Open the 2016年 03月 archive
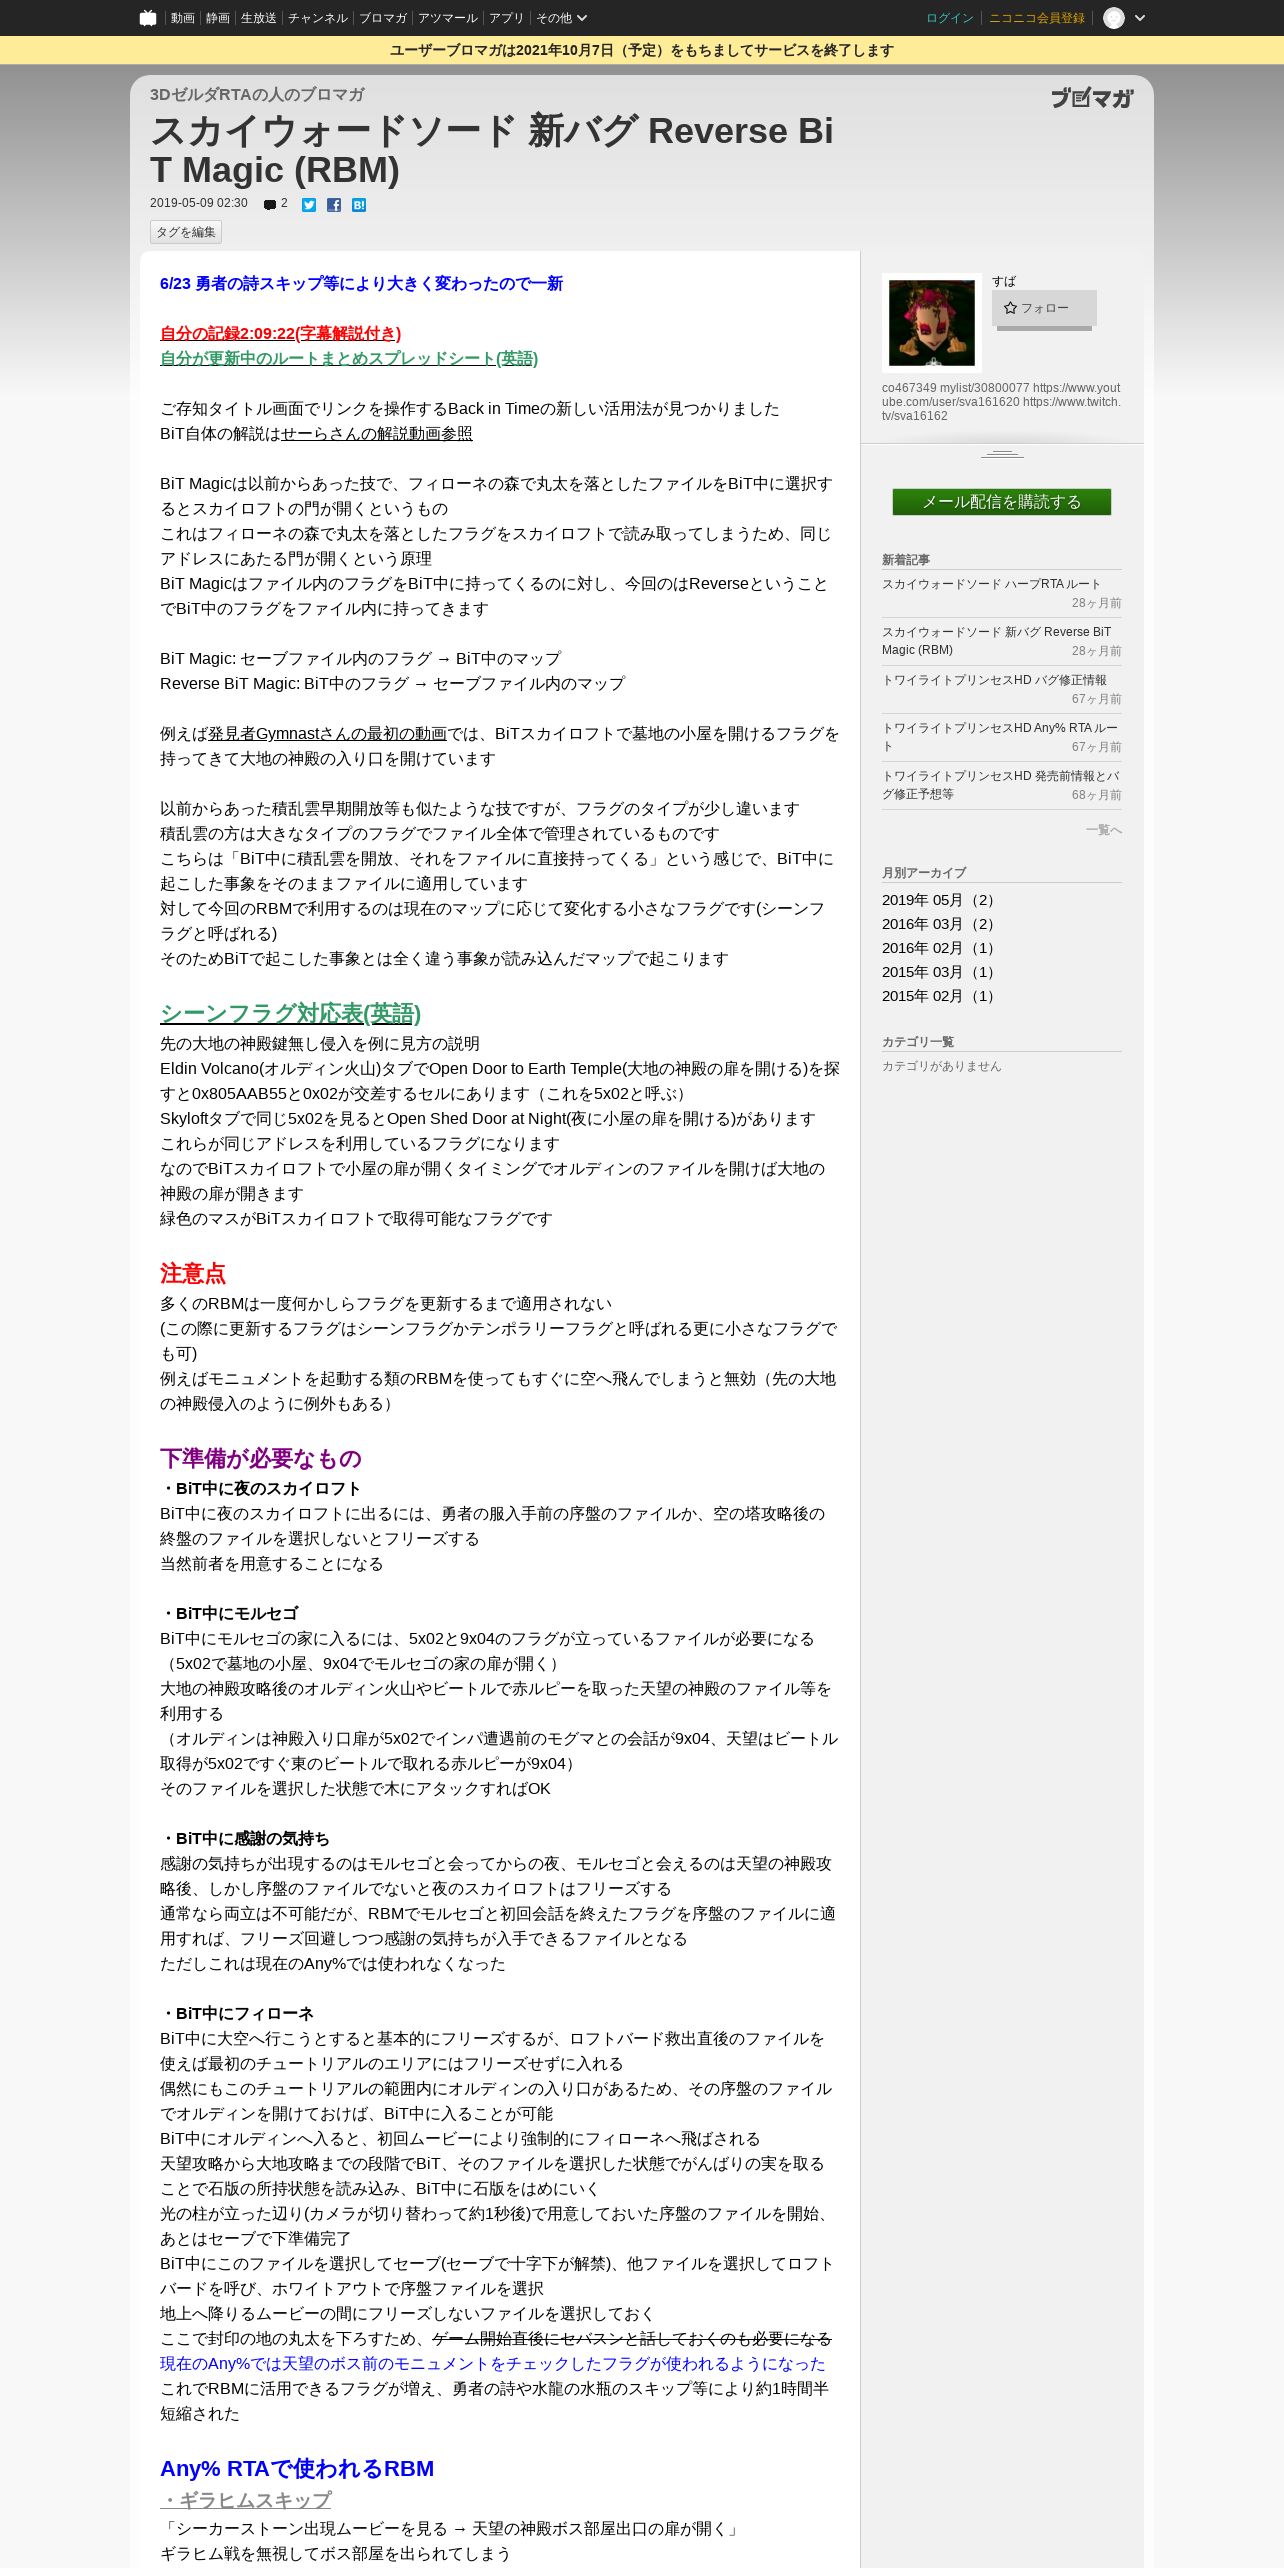Image resolution: width=1284 pixels, height=2568 pixels. pos(940,924)
